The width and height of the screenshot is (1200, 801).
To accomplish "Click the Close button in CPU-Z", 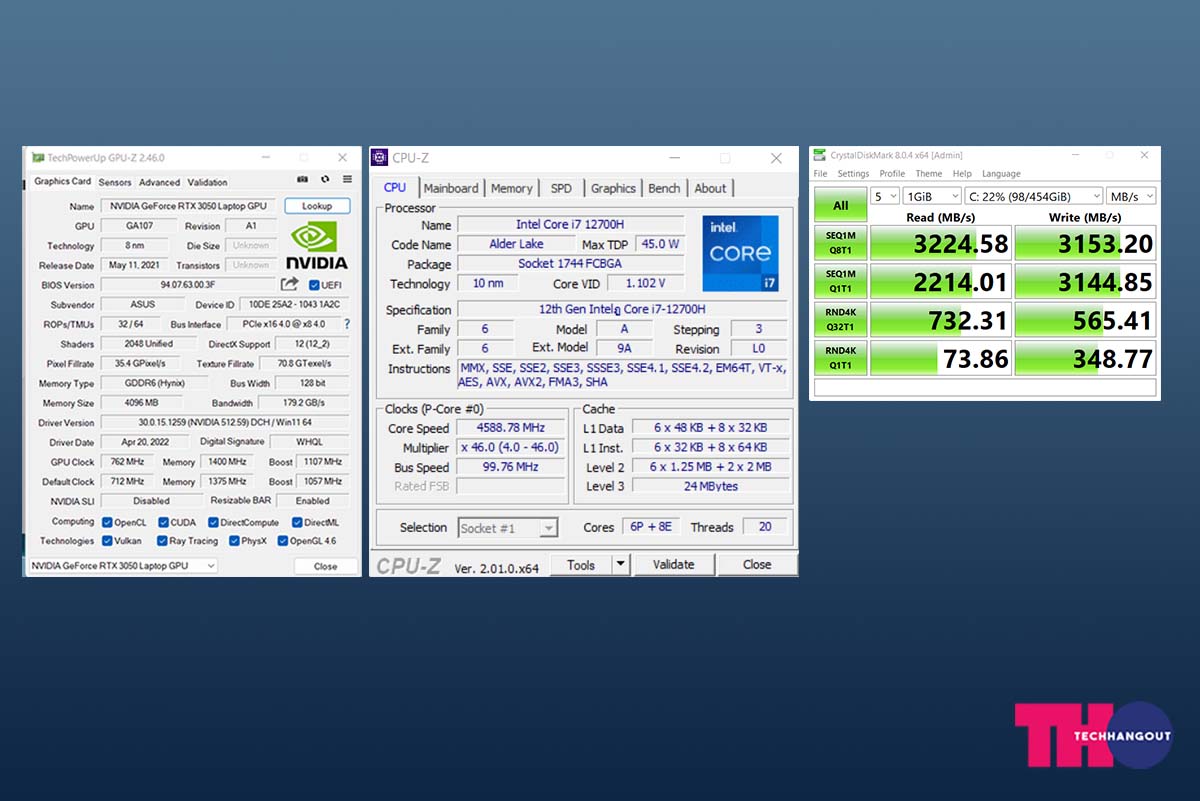I will [757, 565].
